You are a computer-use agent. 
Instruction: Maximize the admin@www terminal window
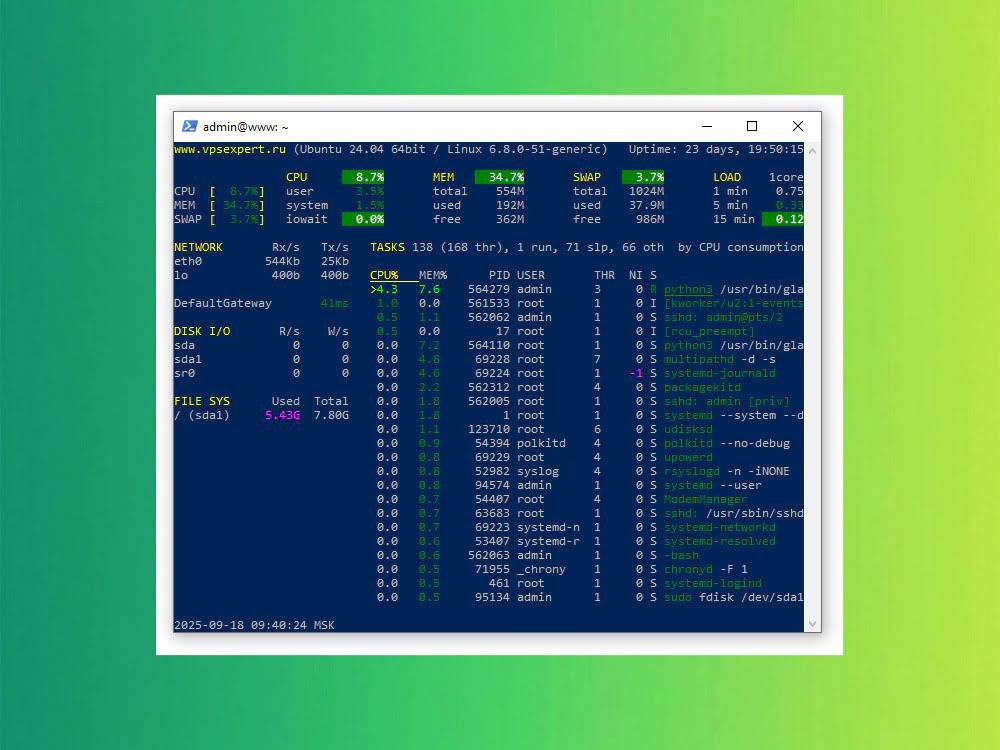point(752,126)
